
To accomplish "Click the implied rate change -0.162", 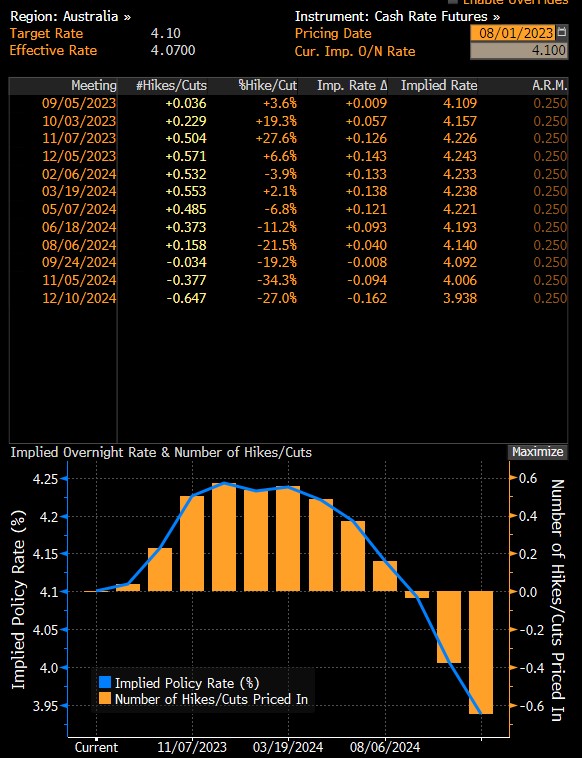I will coord(367,298).
